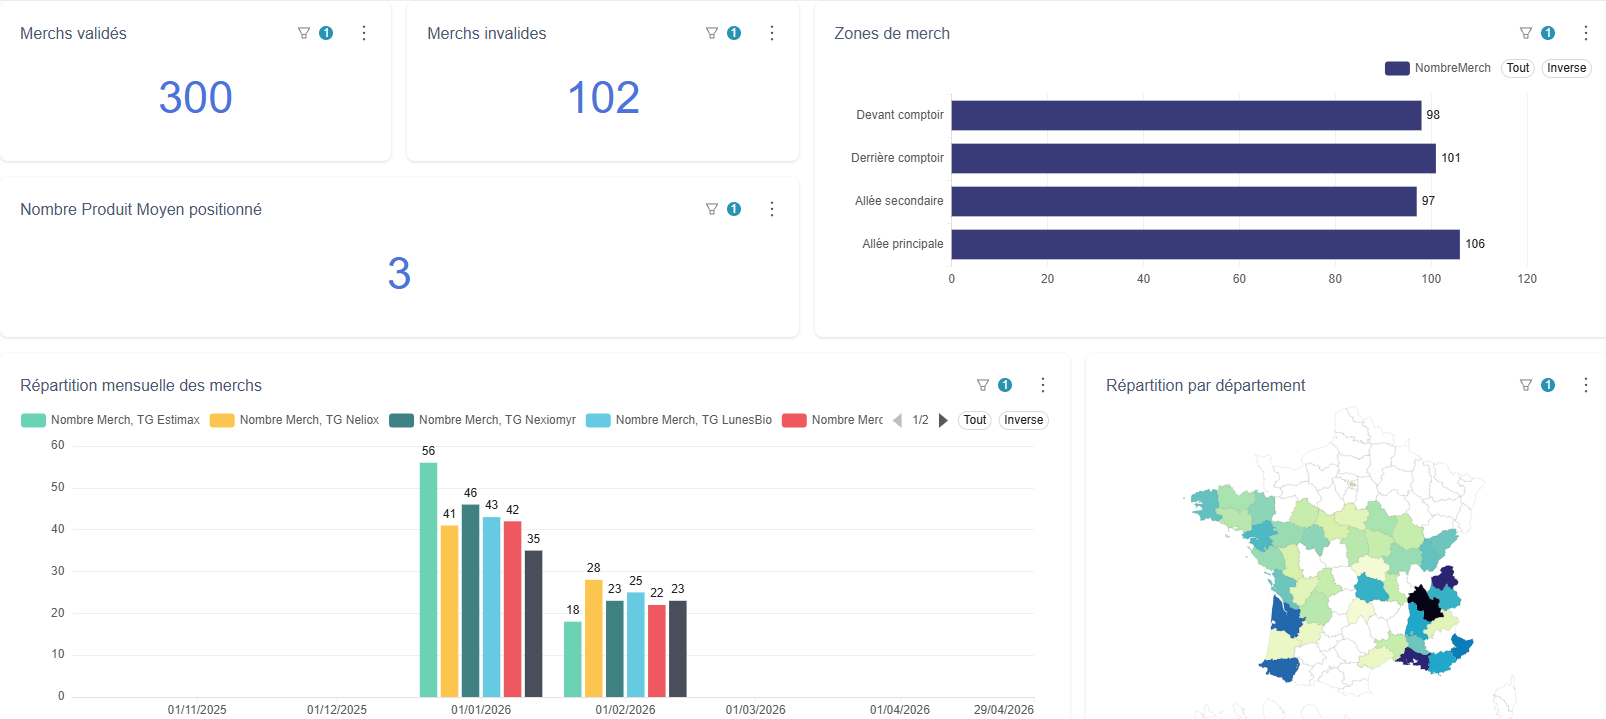Click filter icon on Merchs validés card
The height and width of the screenshot is (719, 1606).
304,33
